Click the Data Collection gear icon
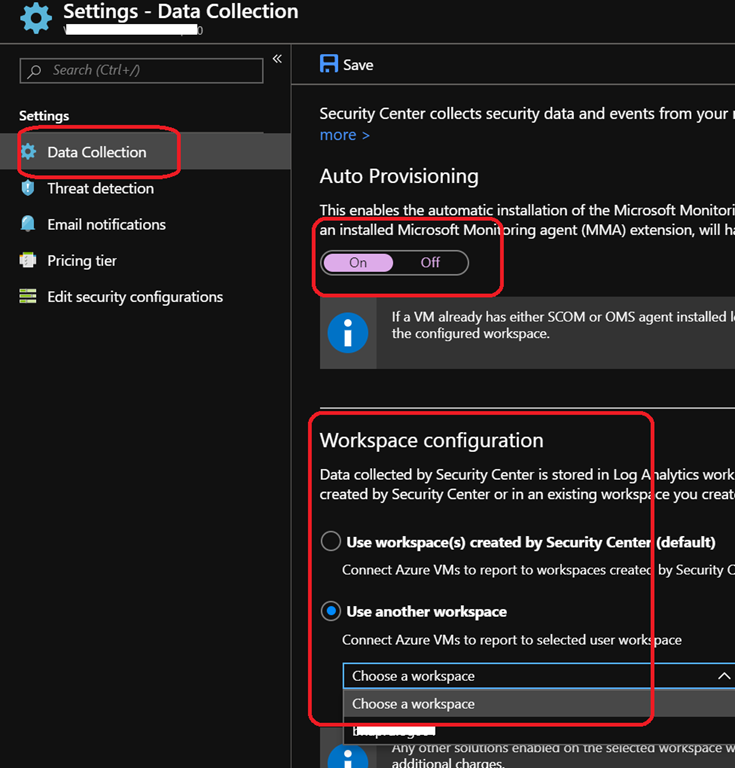 [x=28, y=152]
